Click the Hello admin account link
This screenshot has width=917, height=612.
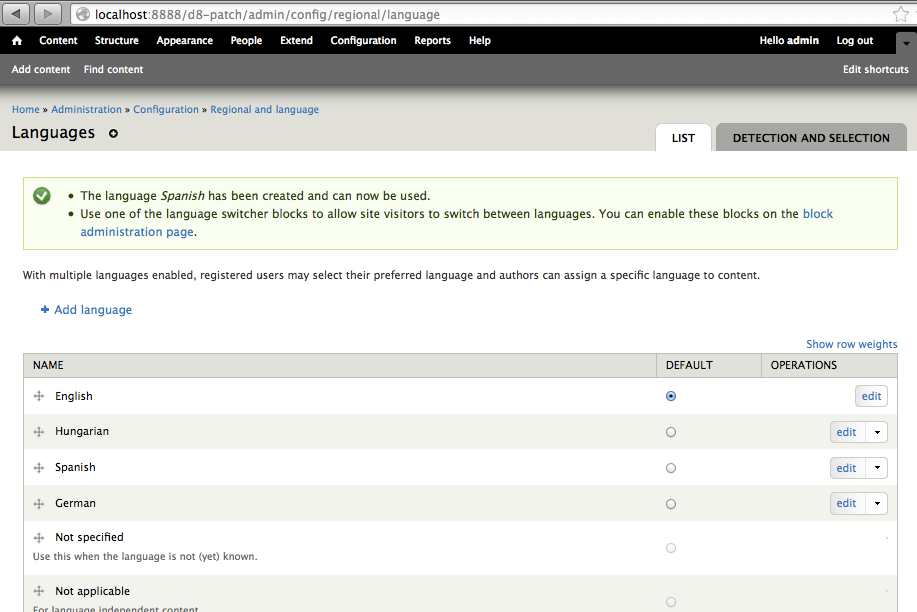[x=789, y=40]
